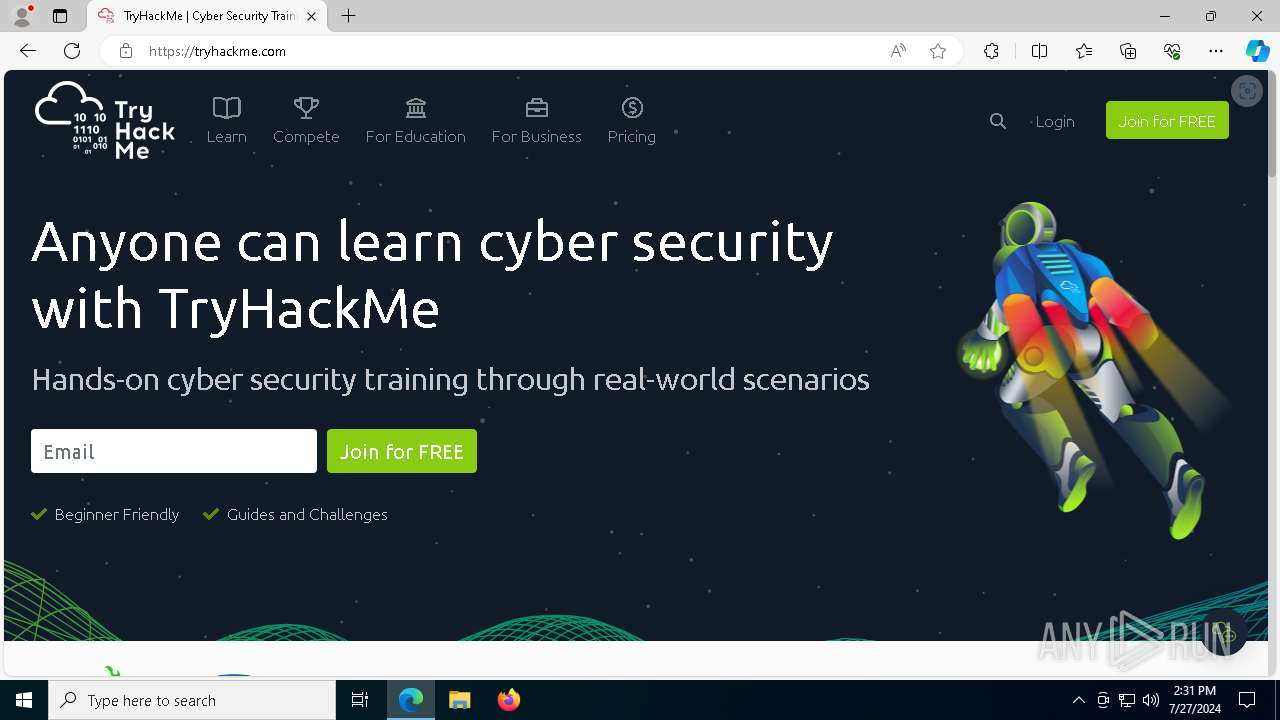Open the Compete navigation menu
Screen dimensions: 1280x720
click(x=306, y=121)
